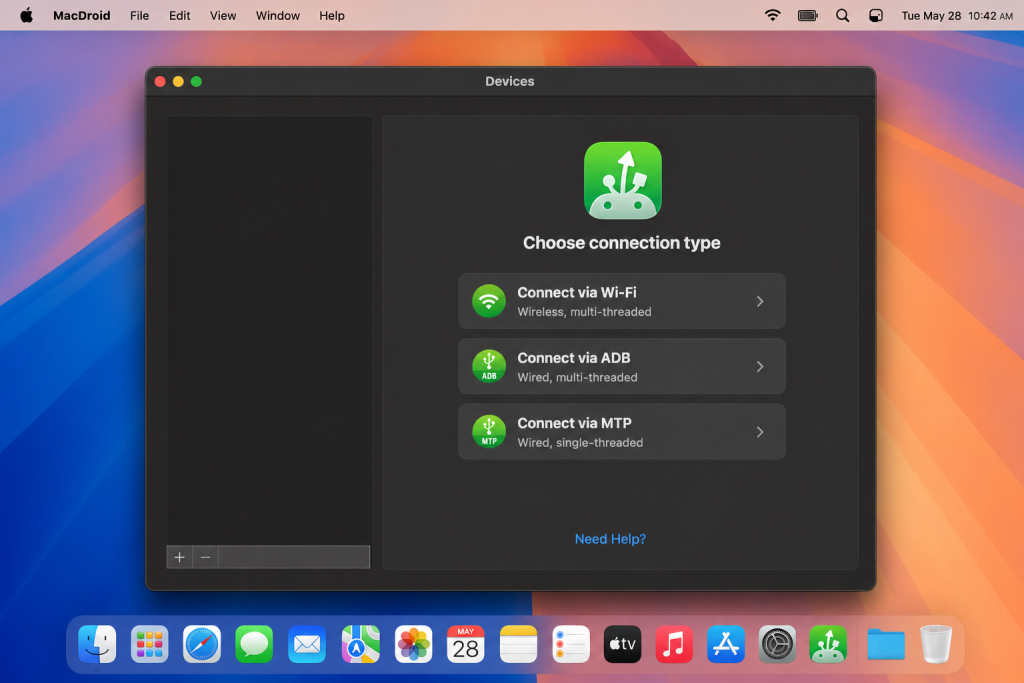The image size is (1024, 683).
Task: Open Mail from the Dock
Action: [307, 644]
